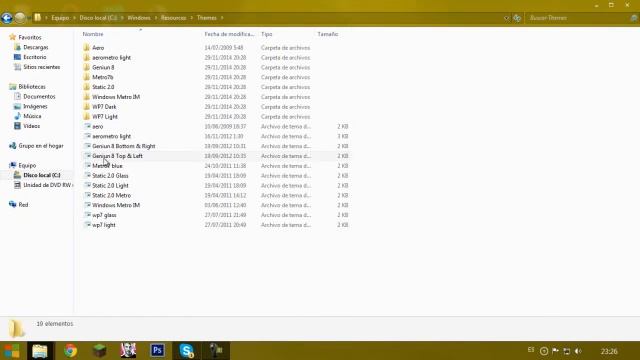Click the forward navigation arrow
640x360 pixels.
coord(20,18)
